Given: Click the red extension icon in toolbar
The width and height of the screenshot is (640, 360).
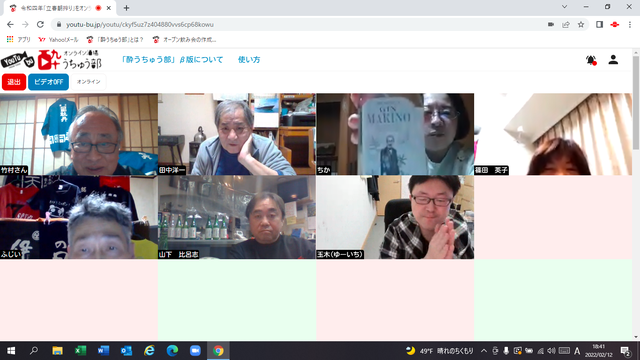Looking at the screenshot, I should 615,24.
